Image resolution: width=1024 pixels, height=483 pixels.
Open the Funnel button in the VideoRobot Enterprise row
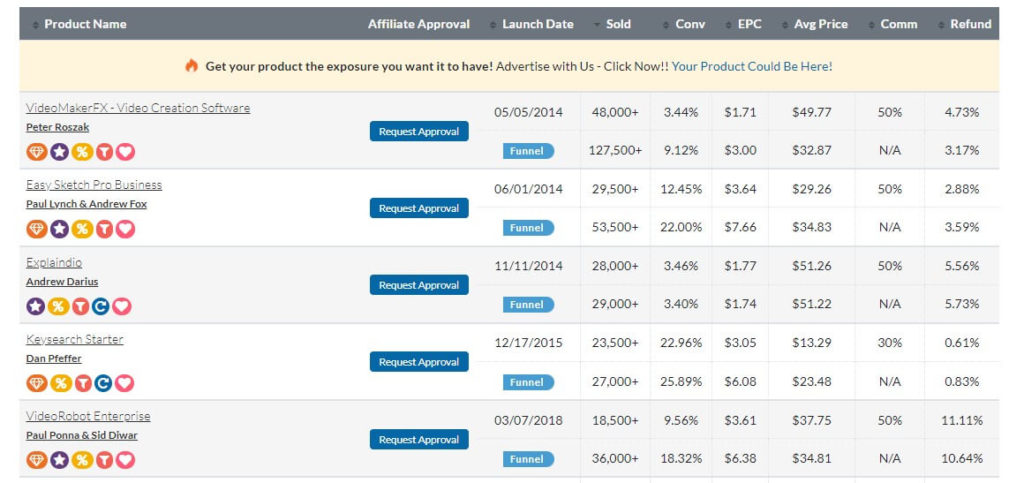[x=528, y=459]
